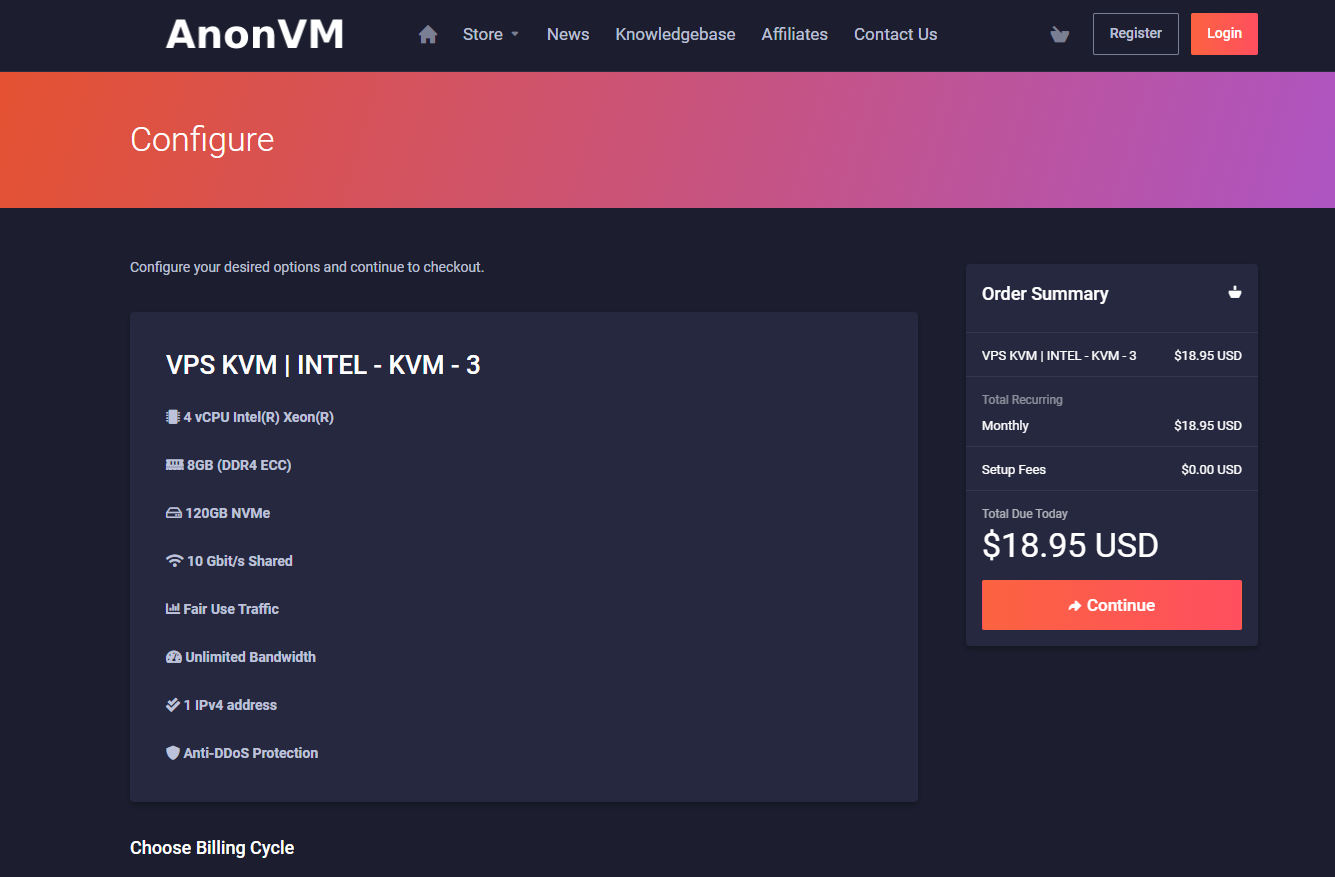Open the shopping cart icon in the navbar
The width and height of the screenshot is (1335, 877).
[x=1059, y=35]
